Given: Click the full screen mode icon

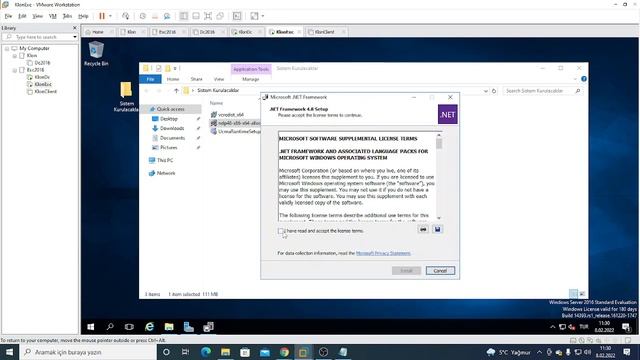Looking at the screenshot, I should tap(208, 16).
